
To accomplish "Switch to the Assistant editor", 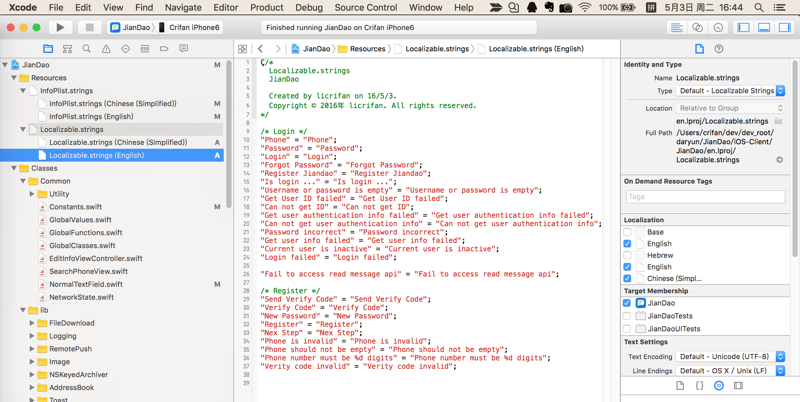I will point(697,28).
